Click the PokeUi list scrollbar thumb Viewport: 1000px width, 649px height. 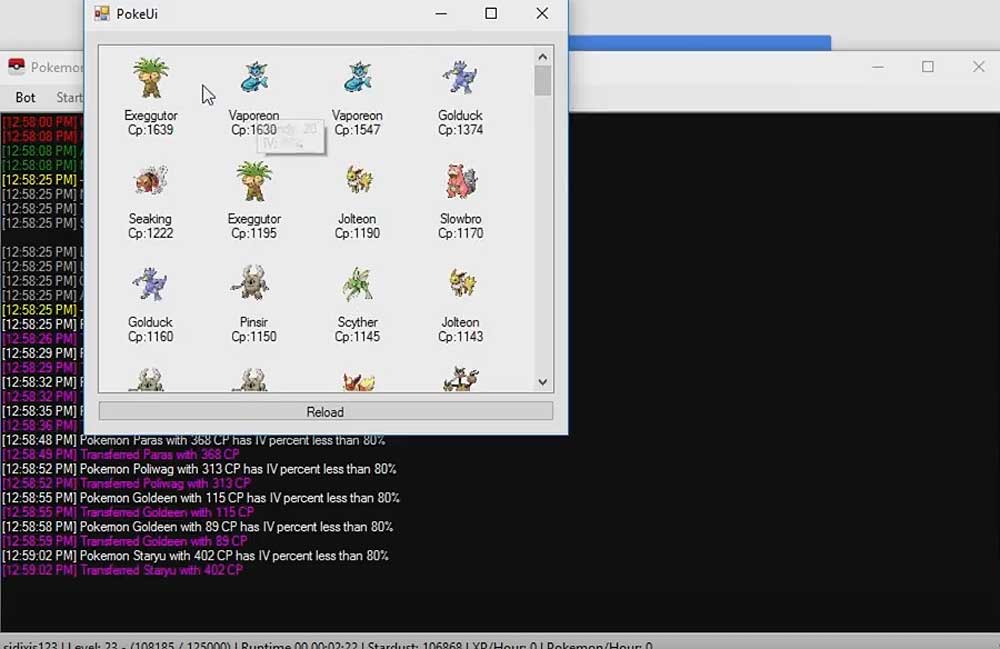coord(543,82)
